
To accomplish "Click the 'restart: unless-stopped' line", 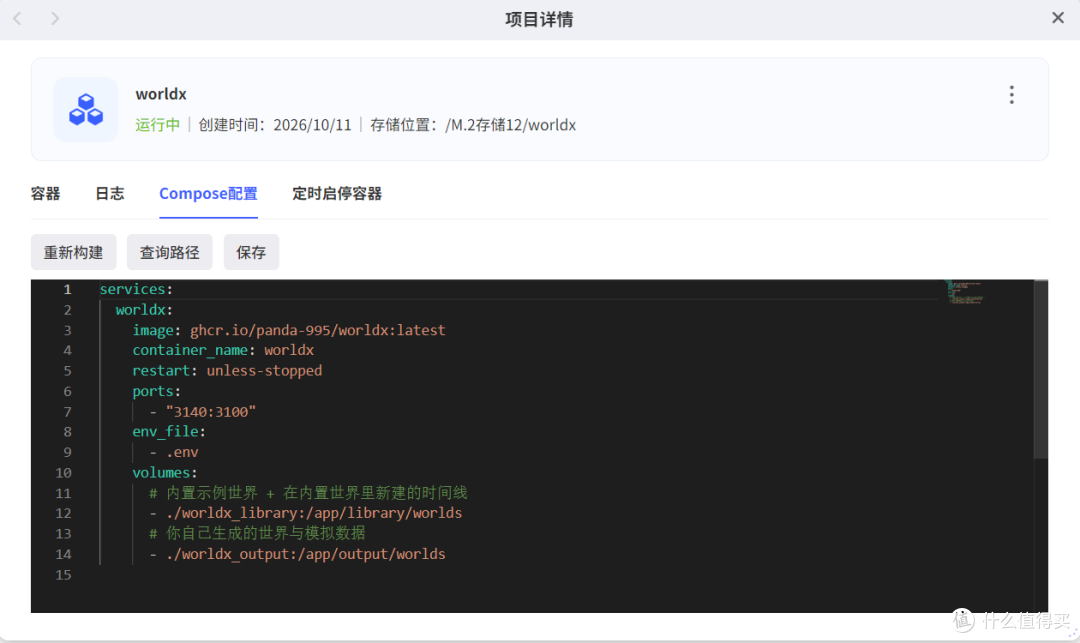I will tap(227, 370).
